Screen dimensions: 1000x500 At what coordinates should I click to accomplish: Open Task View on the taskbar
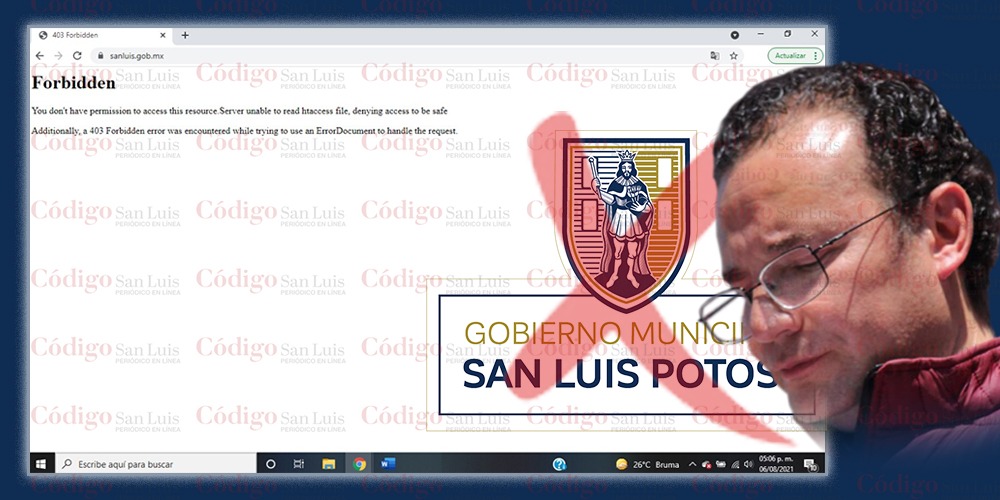pos(298,464)
